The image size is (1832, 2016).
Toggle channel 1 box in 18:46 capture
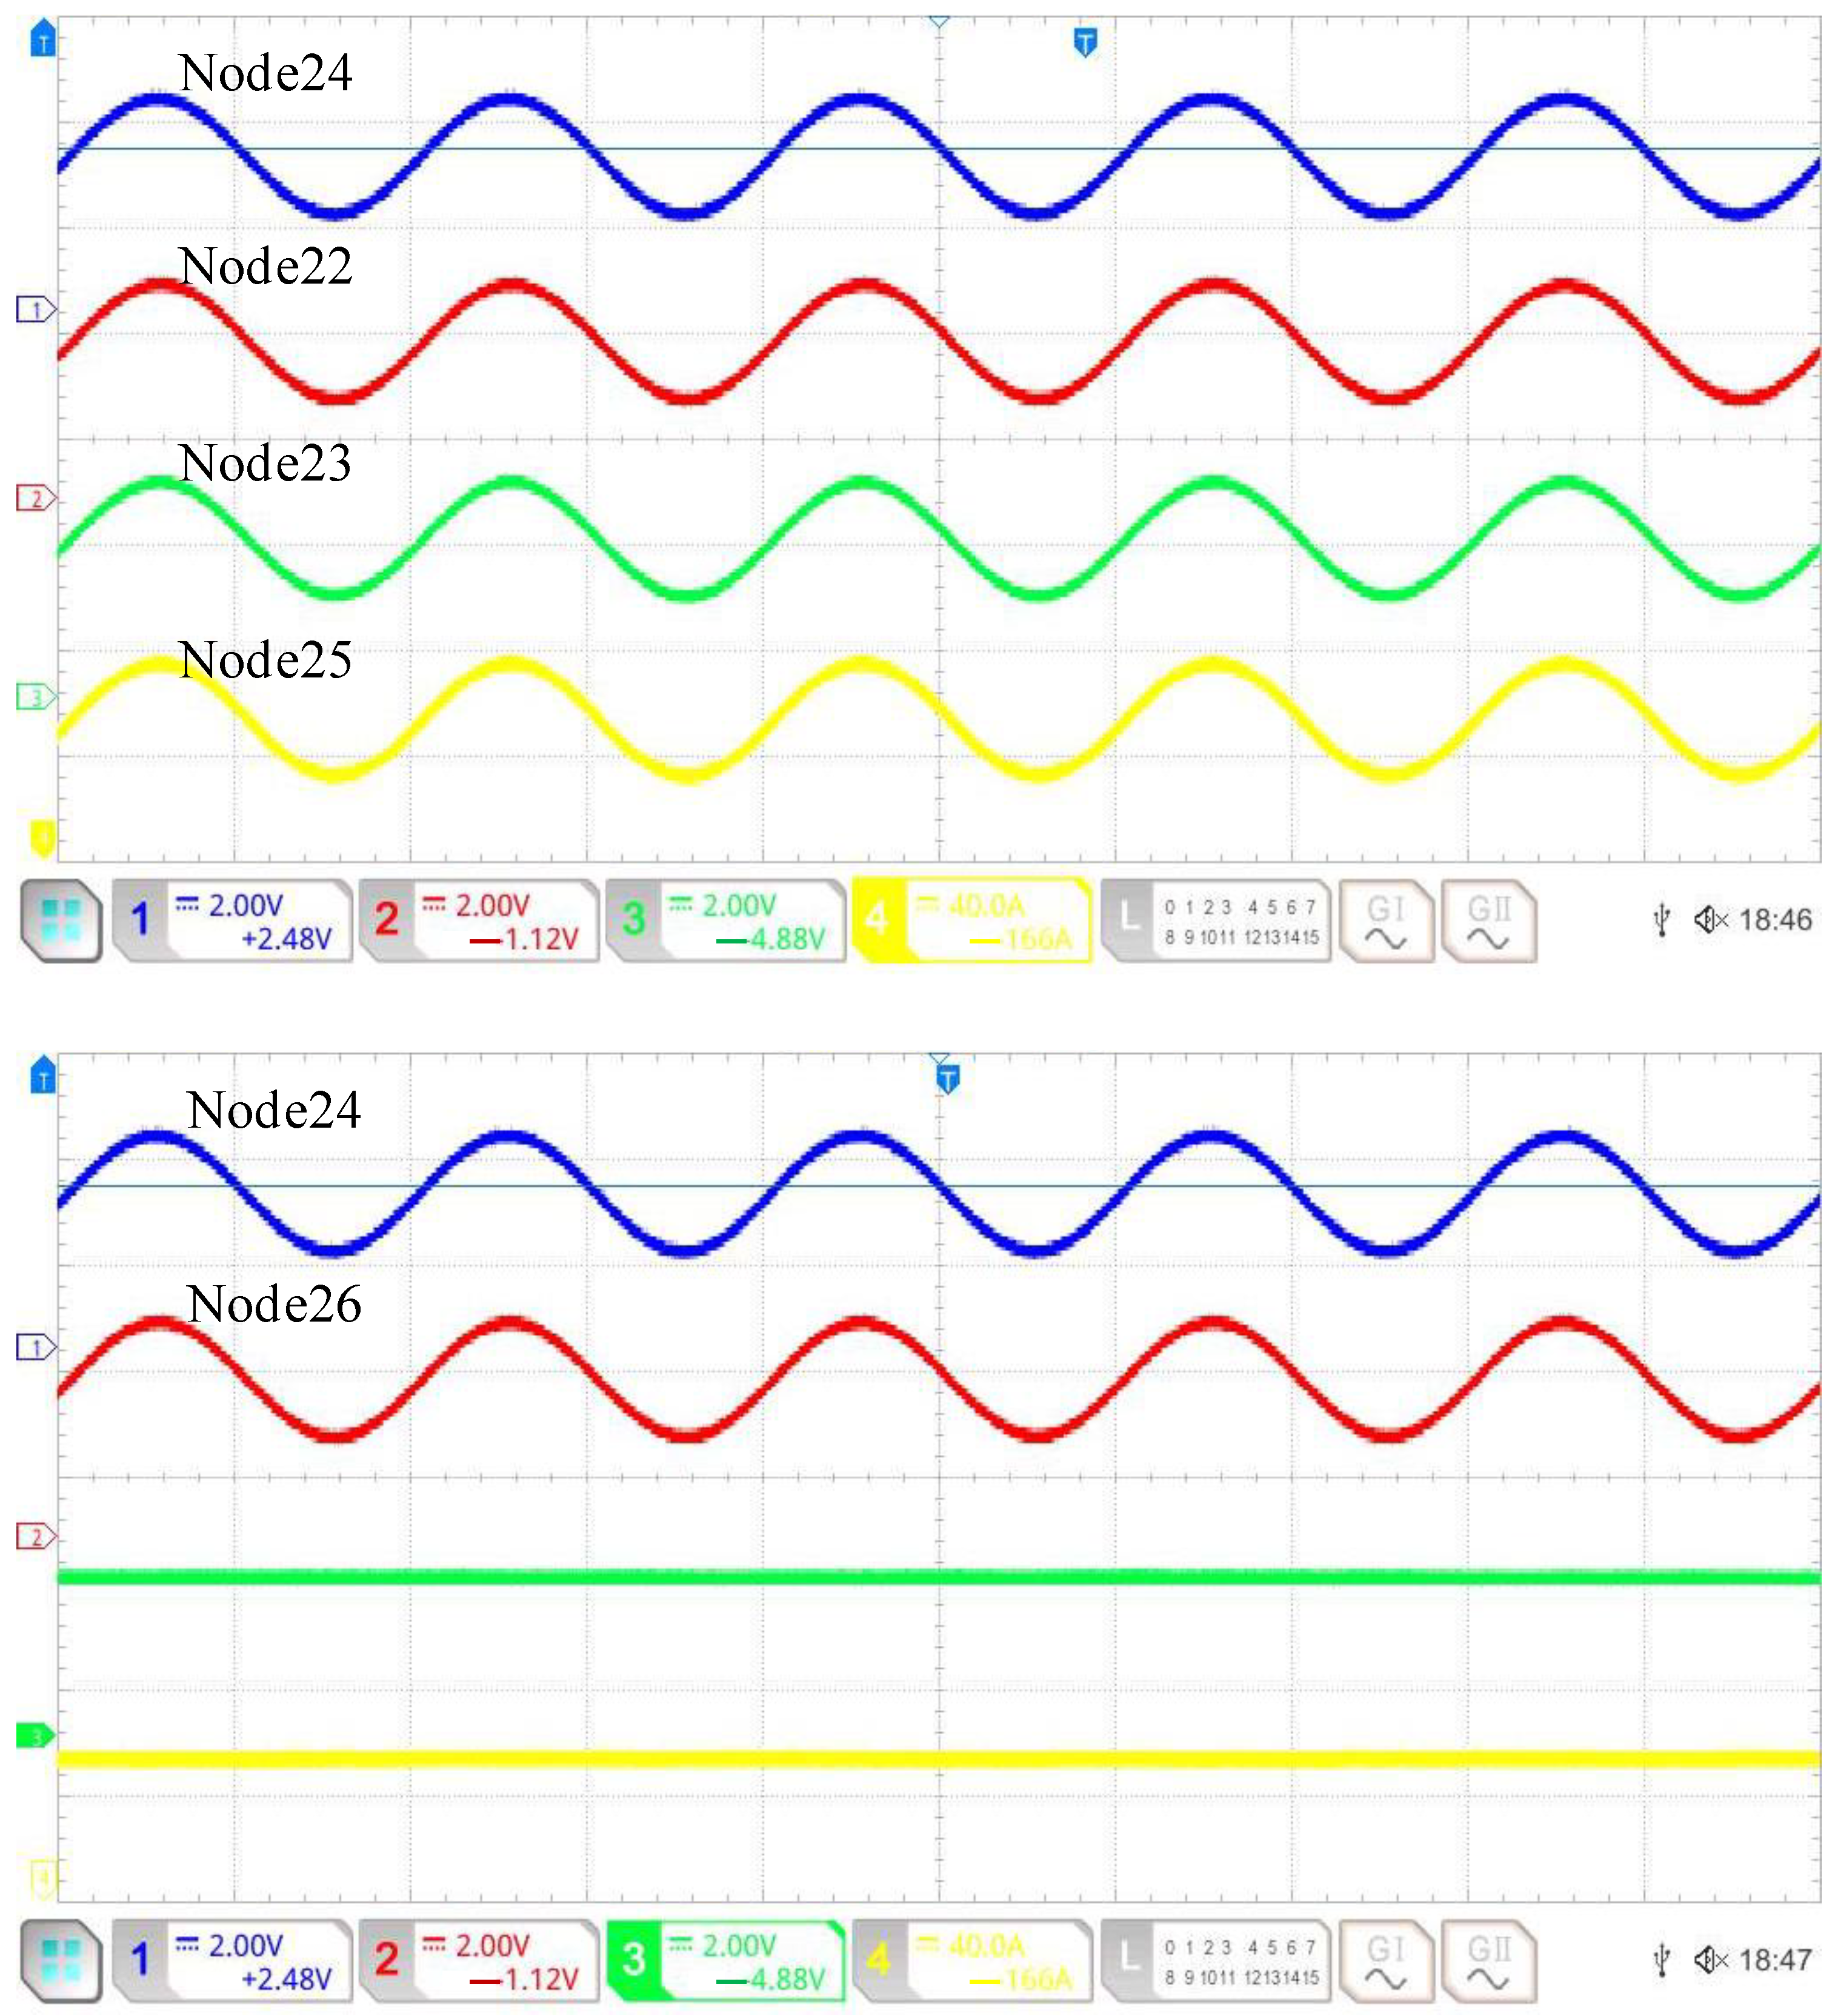coord(232,920)
